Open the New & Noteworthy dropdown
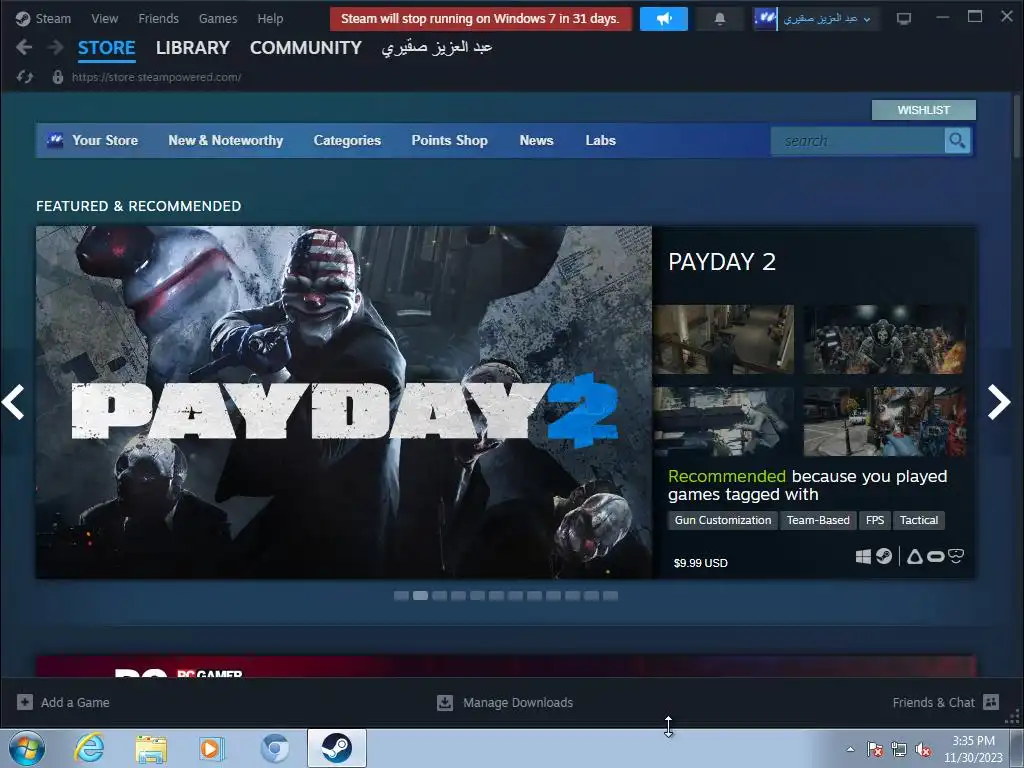Image resolution: width=1024 pixels, height=768 pixels. coord(226,140)
